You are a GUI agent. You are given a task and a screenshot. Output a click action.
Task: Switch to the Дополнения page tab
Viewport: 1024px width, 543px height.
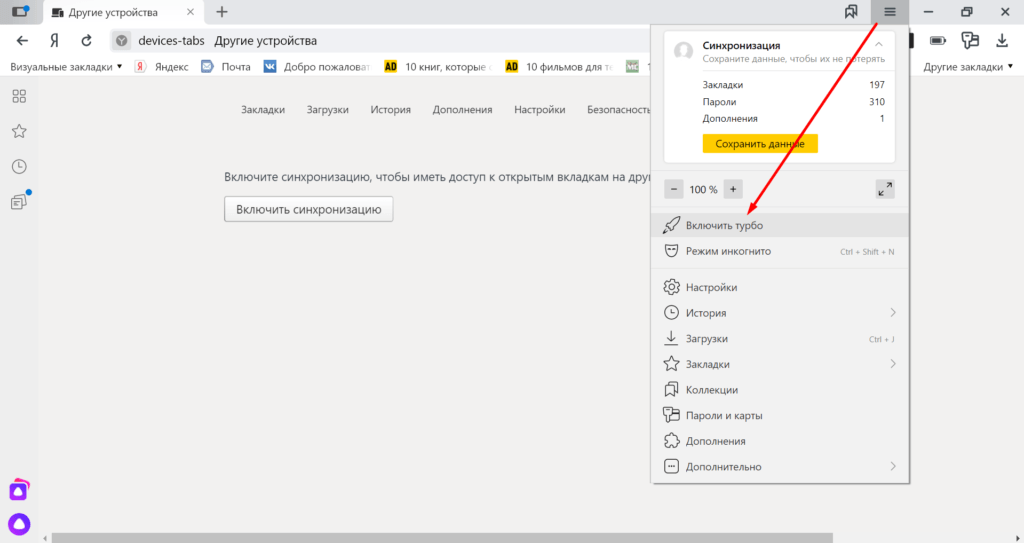[x=462, y=110]
